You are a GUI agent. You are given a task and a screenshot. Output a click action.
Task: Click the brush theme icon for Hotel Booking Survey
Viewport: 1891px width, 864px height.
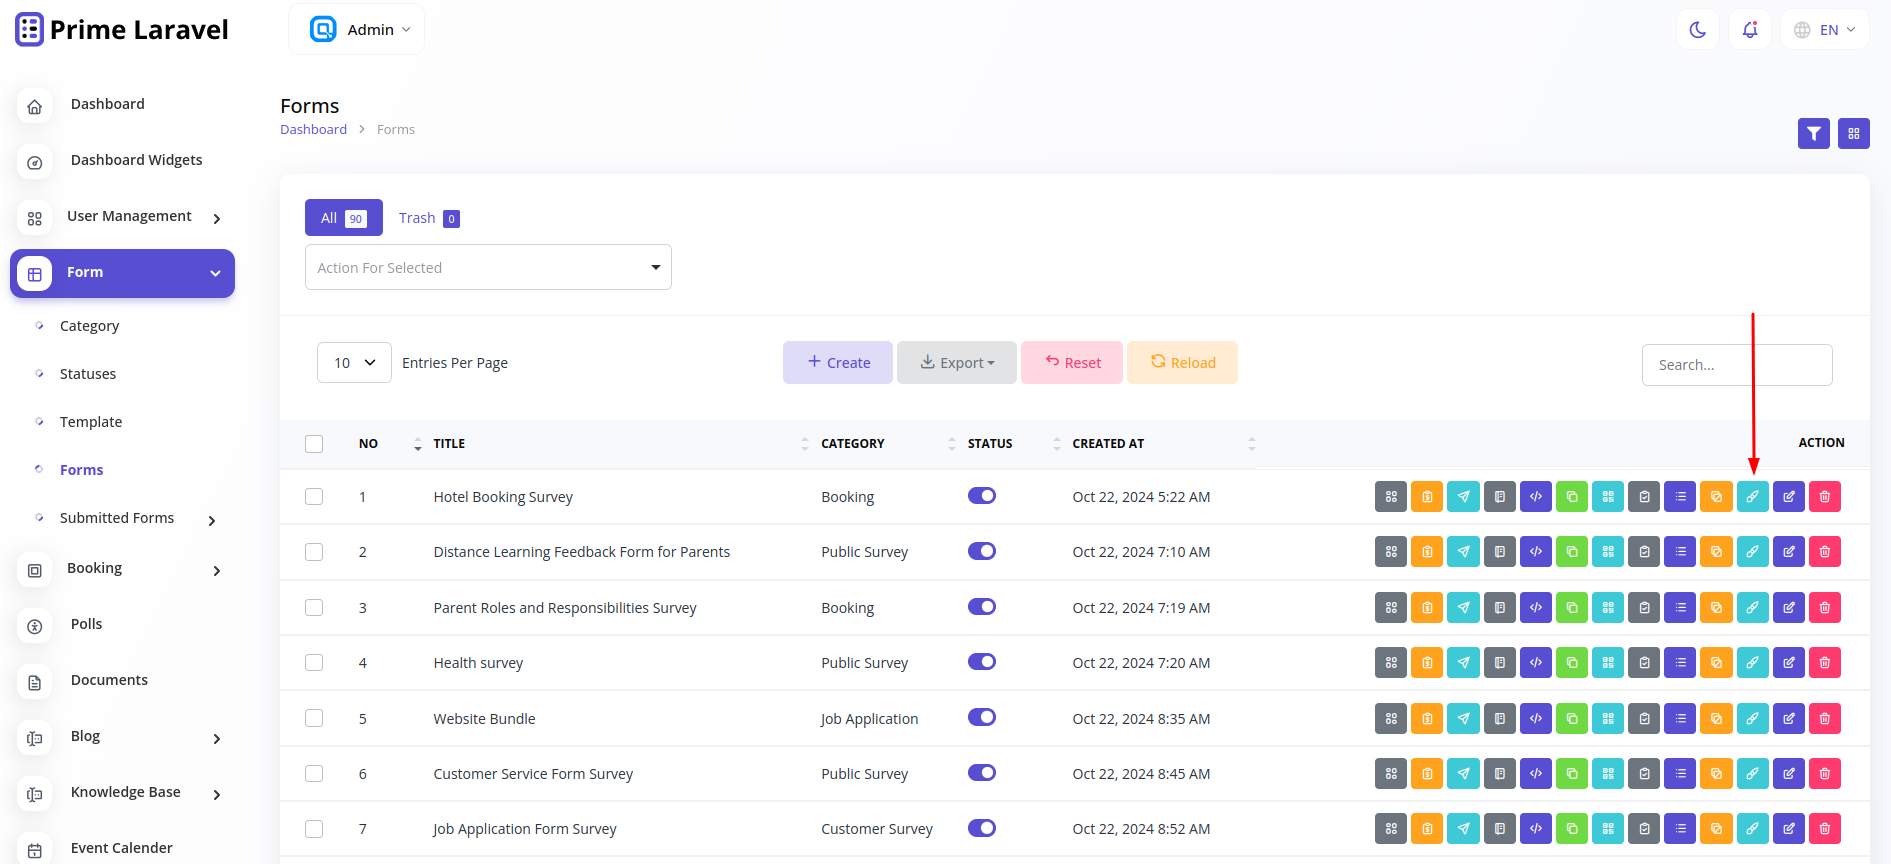pyautogui.click(x=1752, y=497)
